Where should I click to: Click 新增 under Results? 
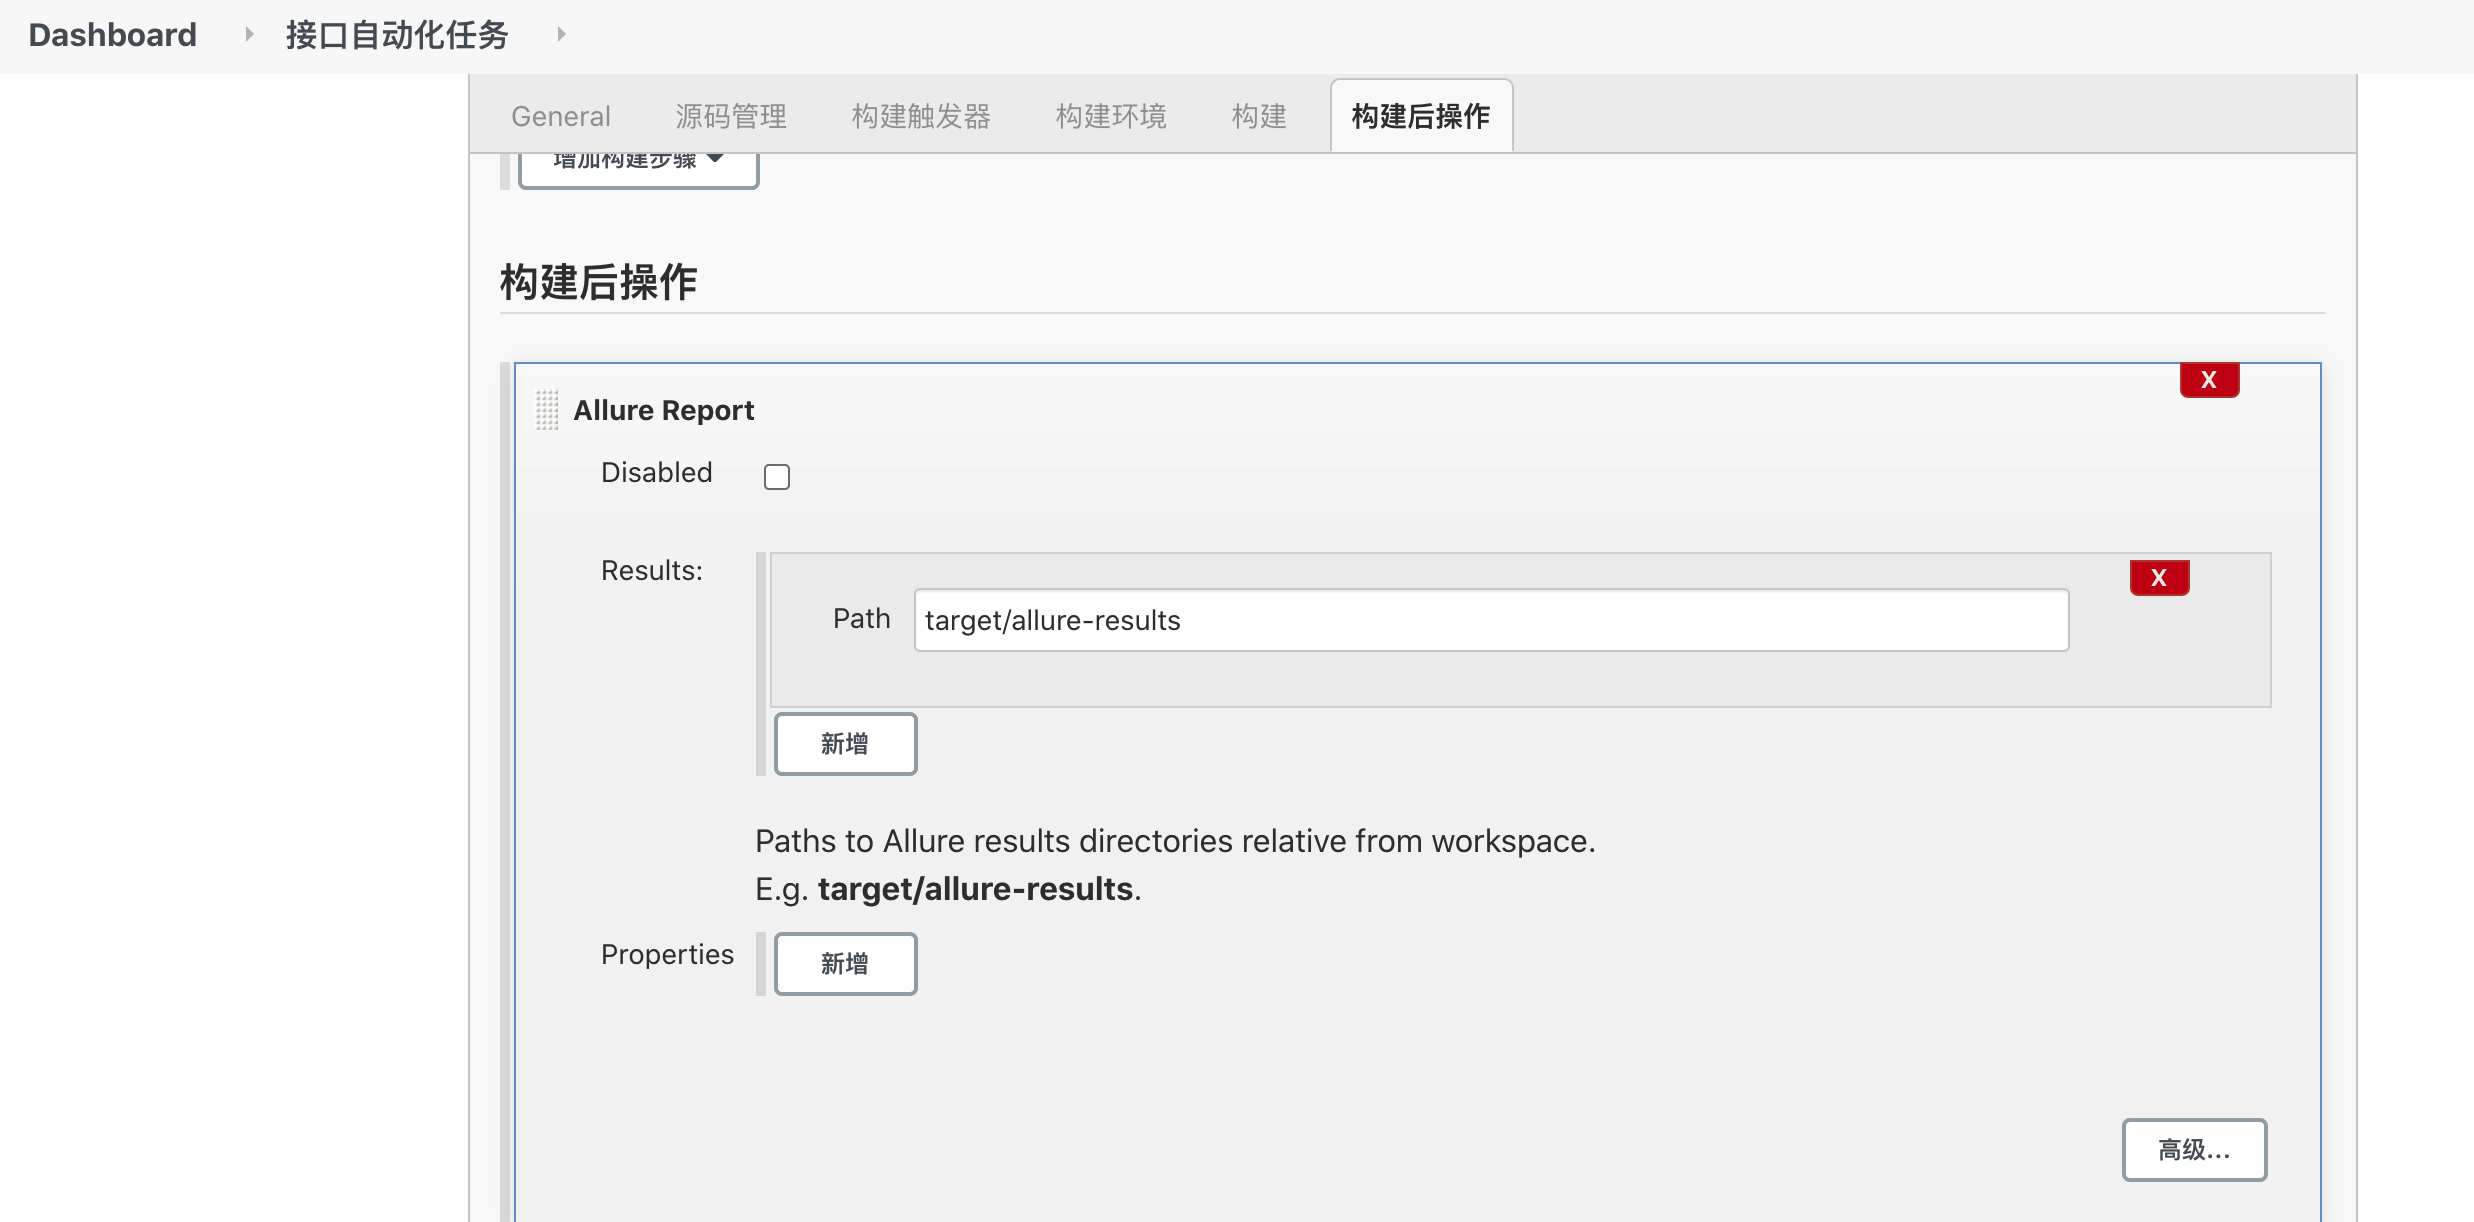(x=845, y=744)
